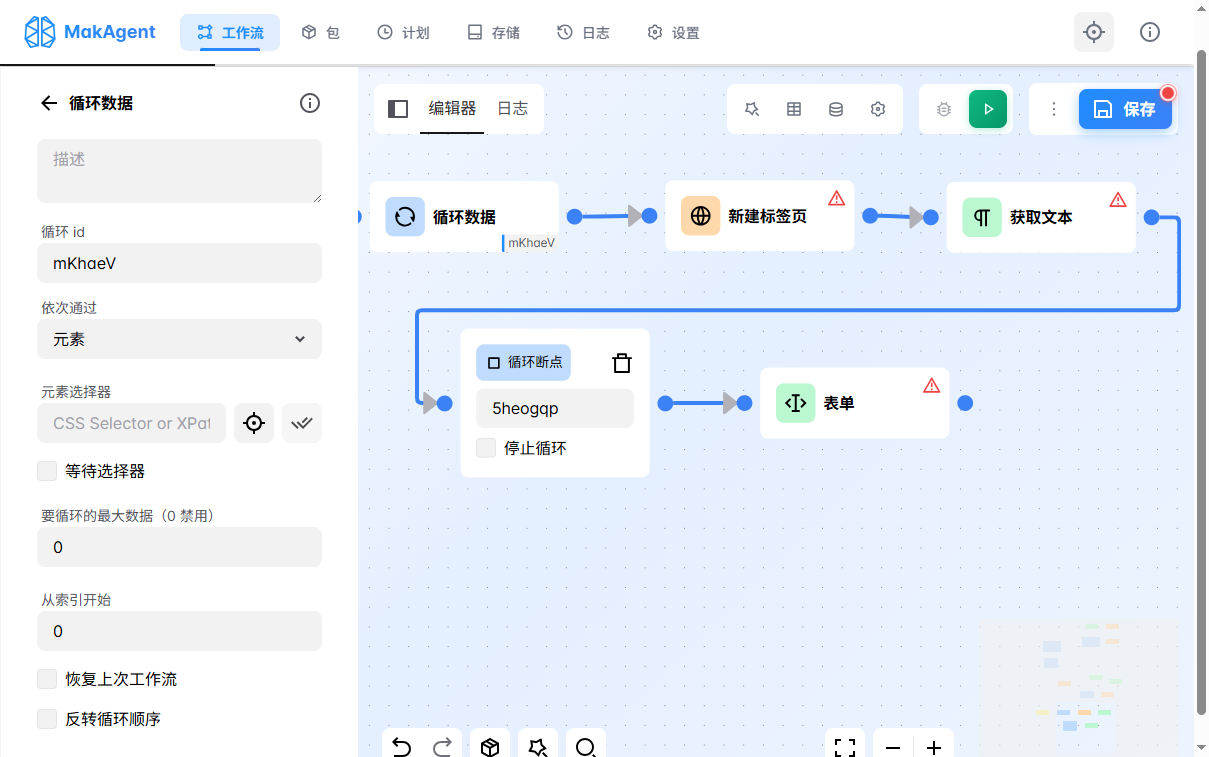This screenshot has width=1209, height=757.
Task: Click the 循环 id input field
Action: 180,263
